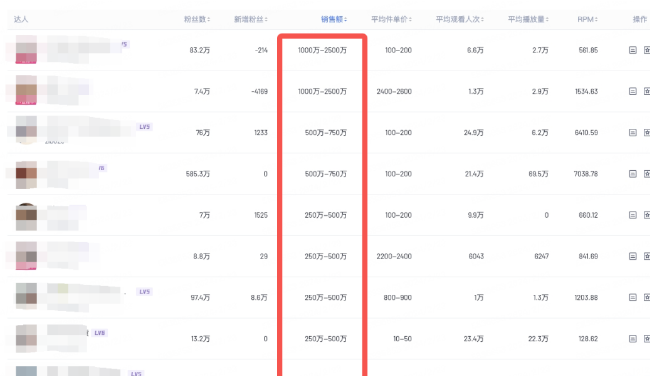The height and width of the screenshot is (376, 650).
Task: Select new fans value 8.6万
Action: 259,298
